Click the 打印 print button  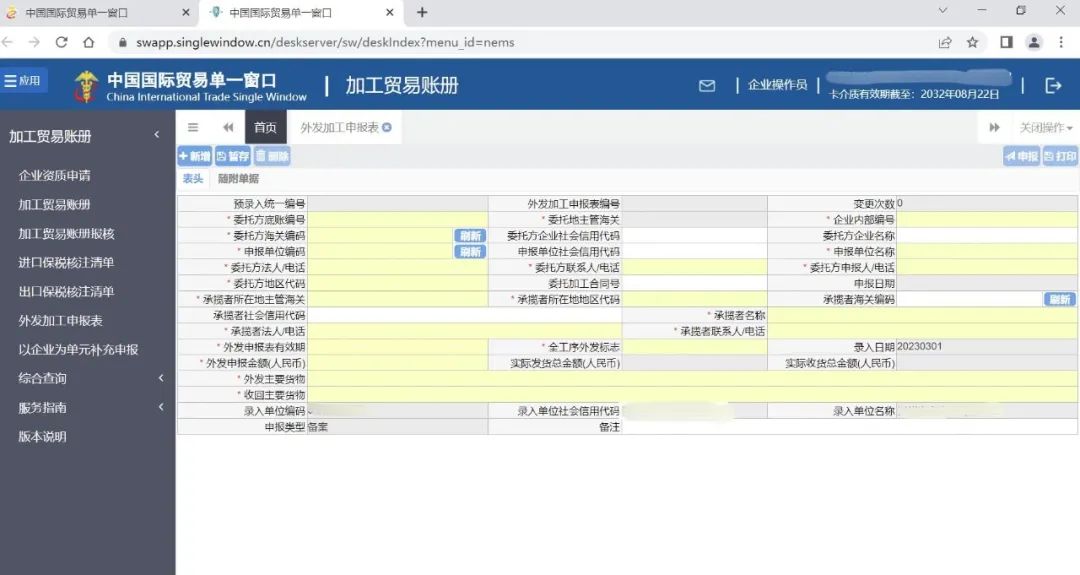1060,156
